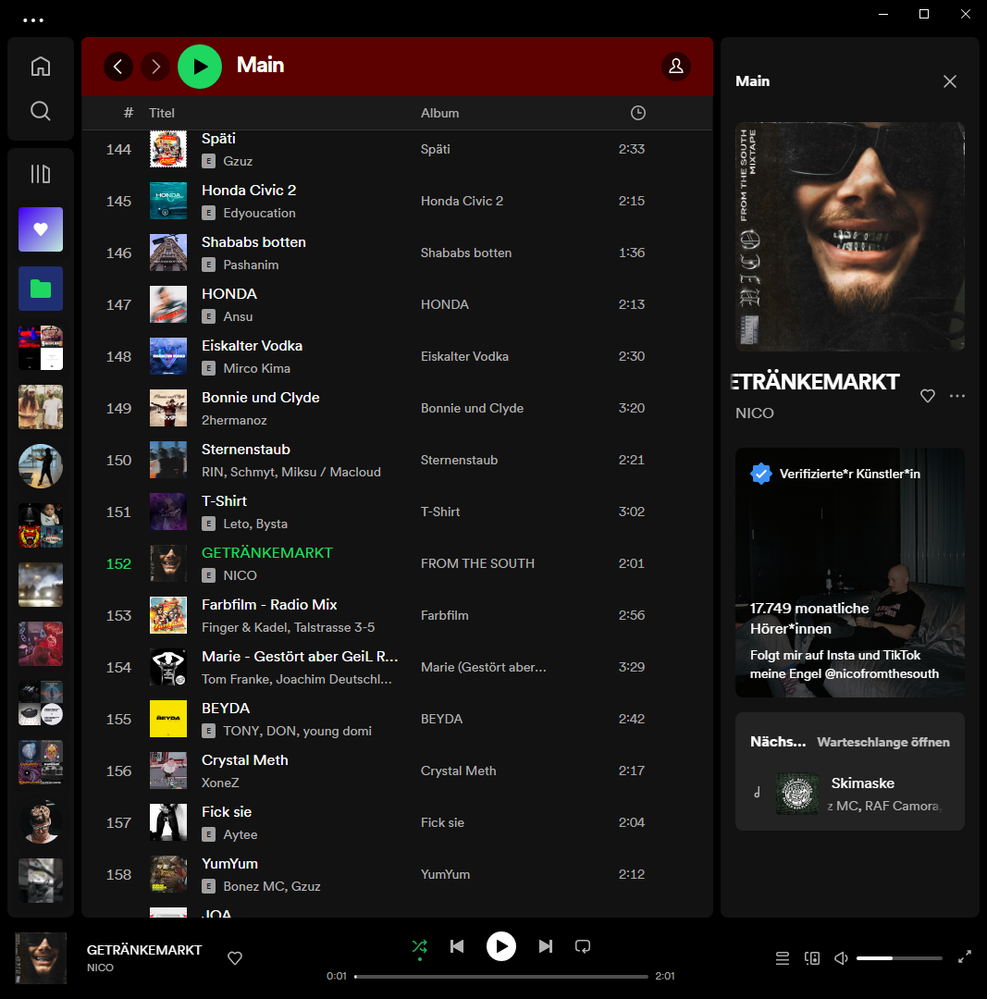Select the YumYum track title
Viewport: 987px width, 999px height.
click(229, 864)
